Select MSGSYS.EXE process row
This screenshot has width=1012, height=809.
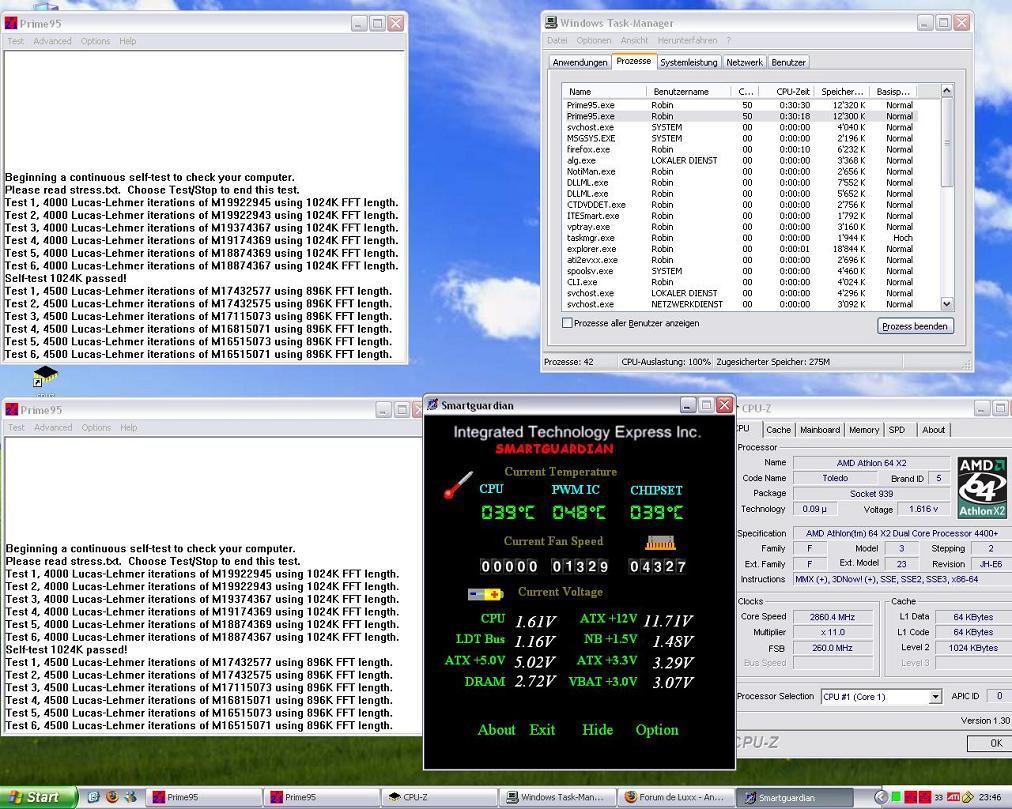pos(740,138)
